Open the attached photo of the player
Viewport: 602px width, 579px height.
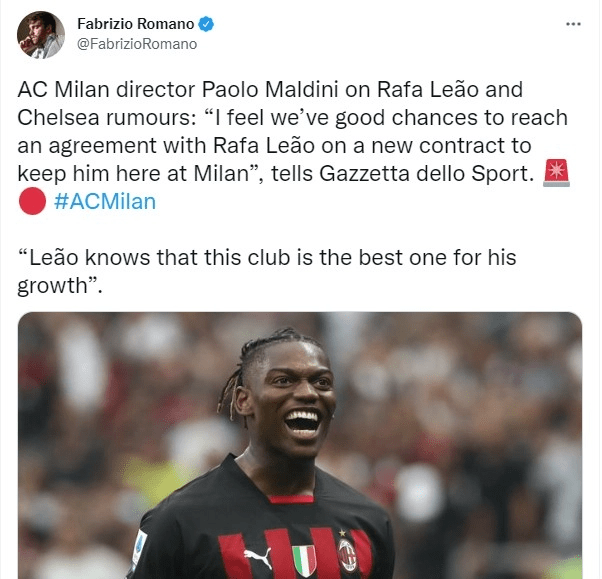tap(300, 445)
